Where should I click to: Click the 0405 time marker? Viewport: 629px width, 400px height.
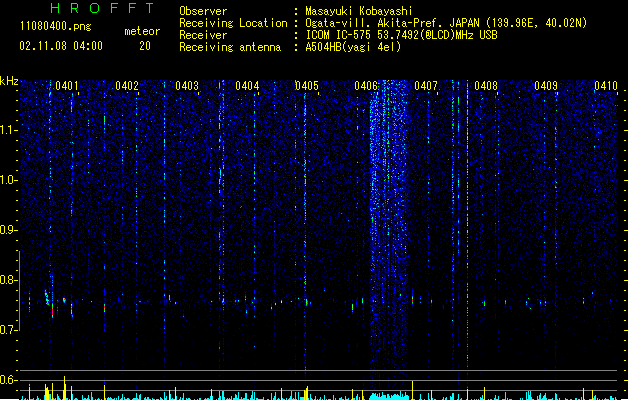pyautogui.click(x=307, y=86)
